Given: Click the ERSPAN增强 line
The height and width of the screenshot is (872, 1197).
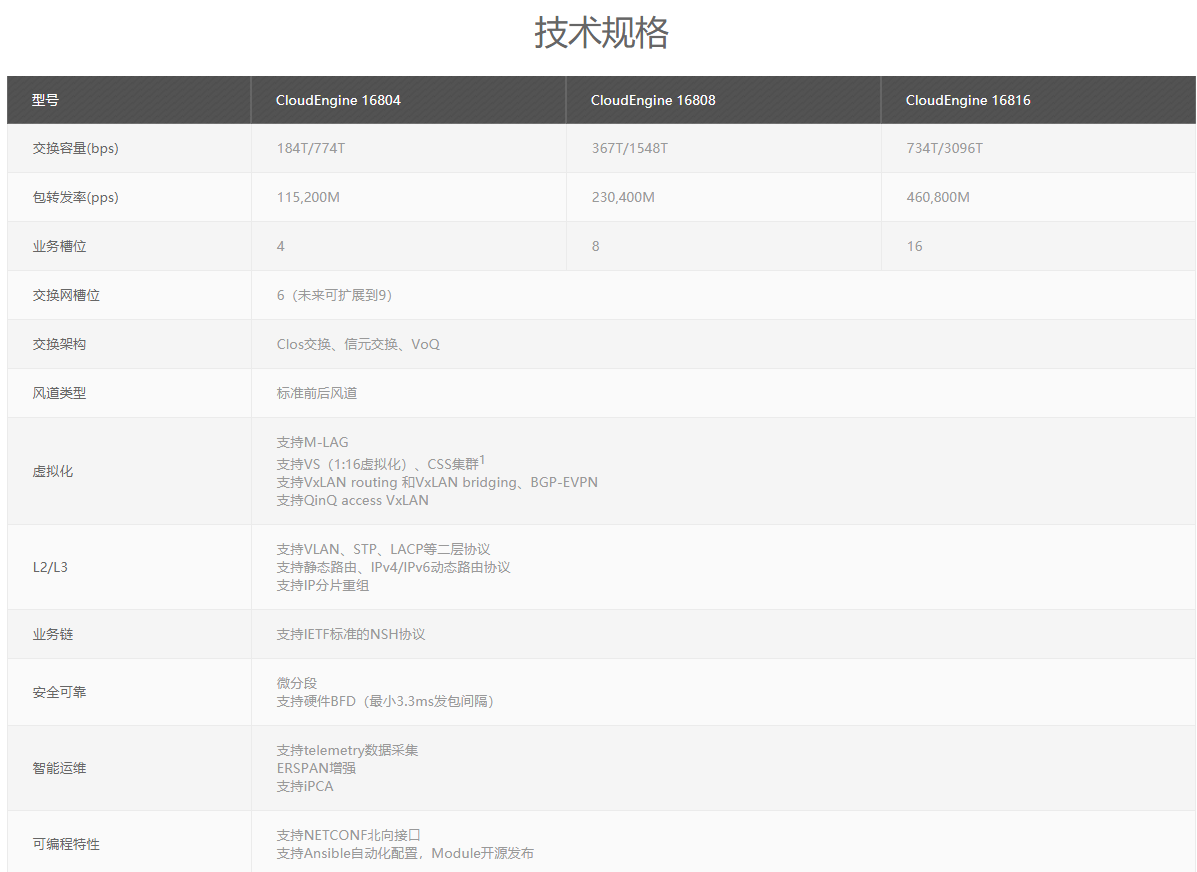Looking at the screenshot, I should (x=316, y=767).
